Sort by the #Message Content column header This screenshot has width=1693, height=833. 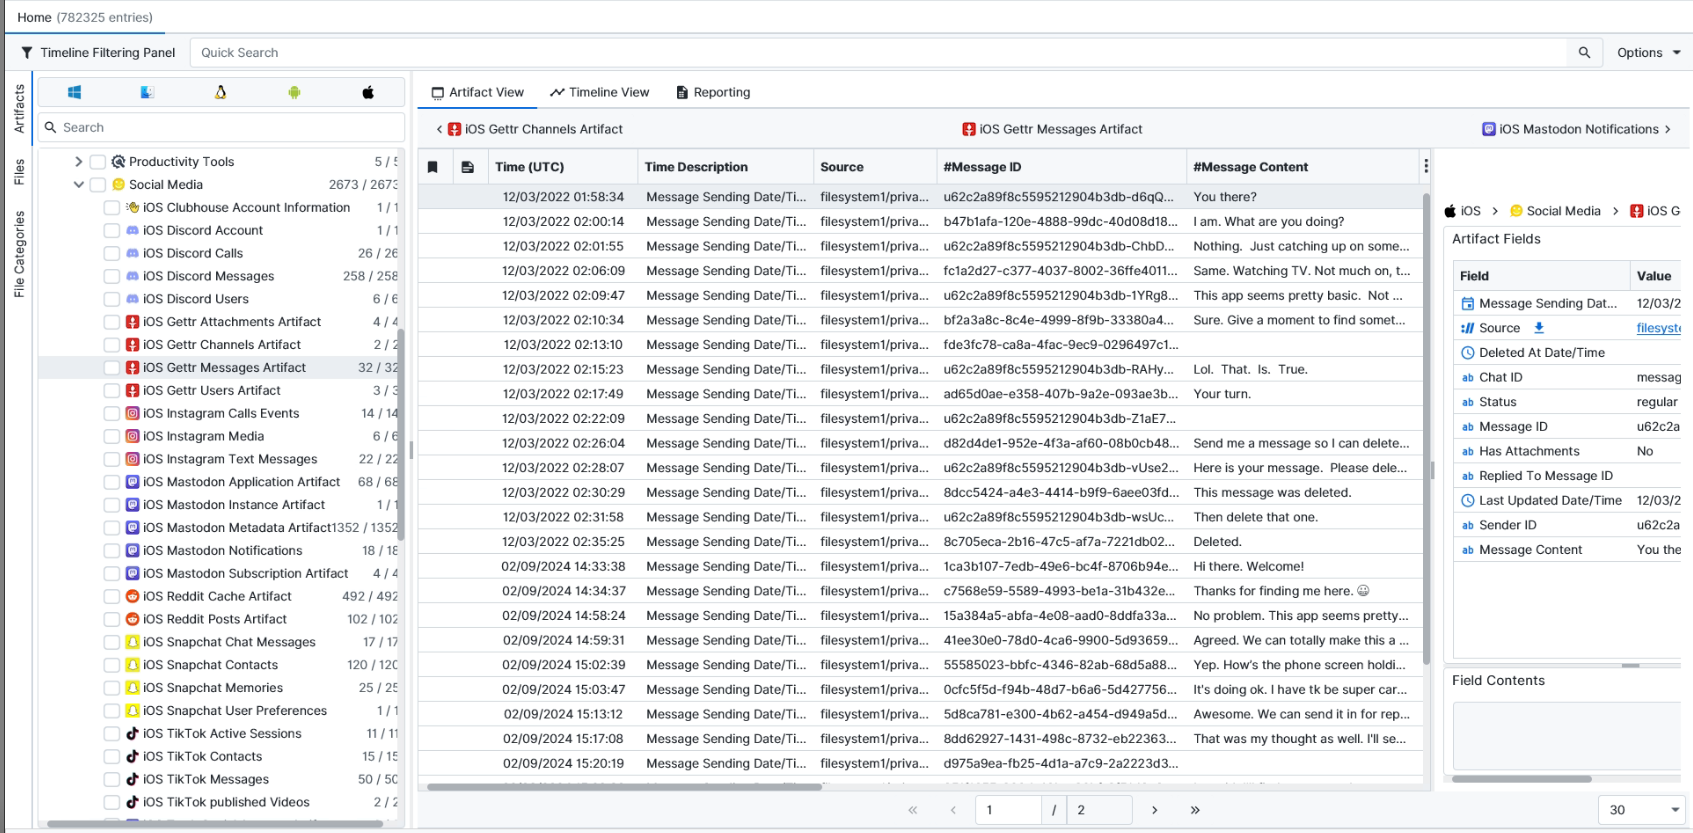(1302, 167)
